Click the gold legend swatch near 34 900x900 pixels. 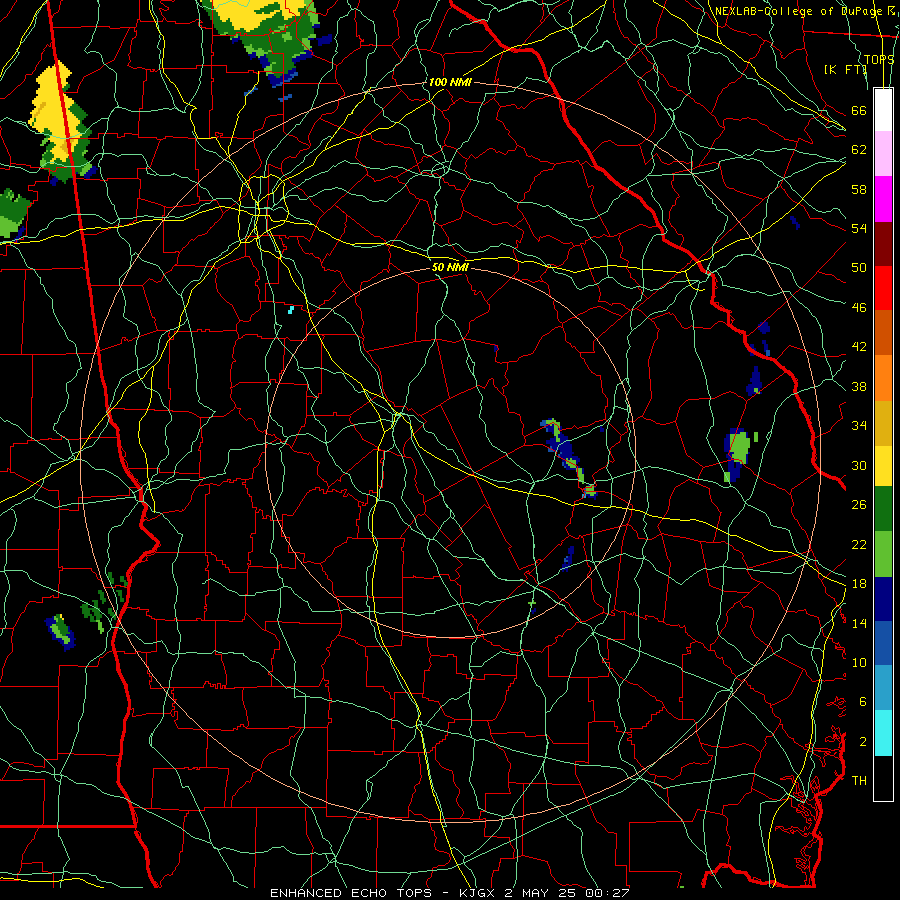click(883, 422)
